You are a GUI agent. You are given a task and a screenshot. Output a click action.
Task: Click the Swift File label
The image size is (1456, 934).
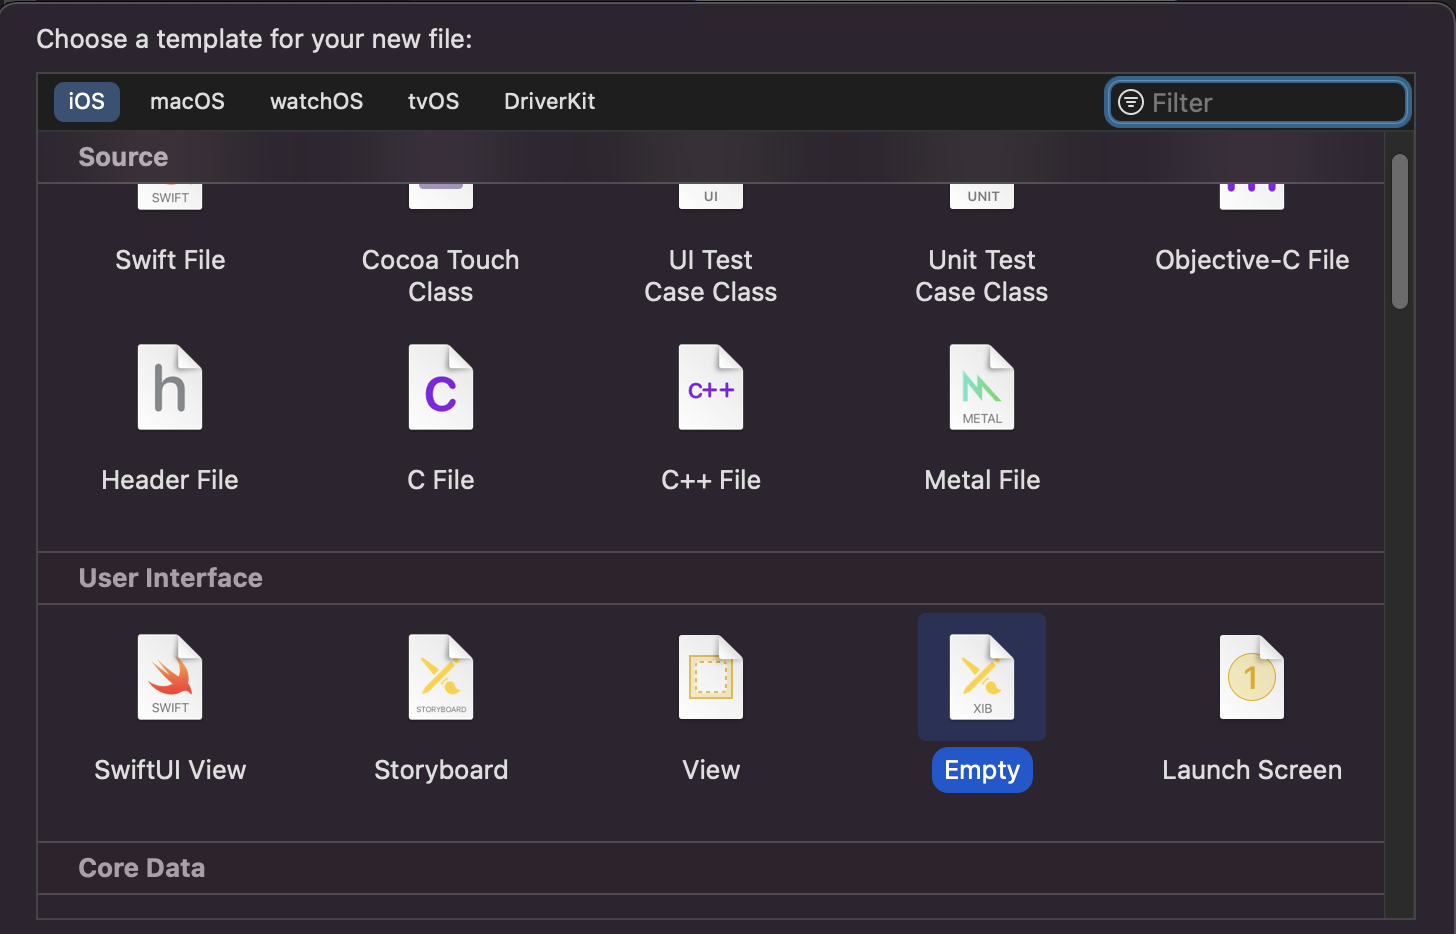click(x=170, y=260)
